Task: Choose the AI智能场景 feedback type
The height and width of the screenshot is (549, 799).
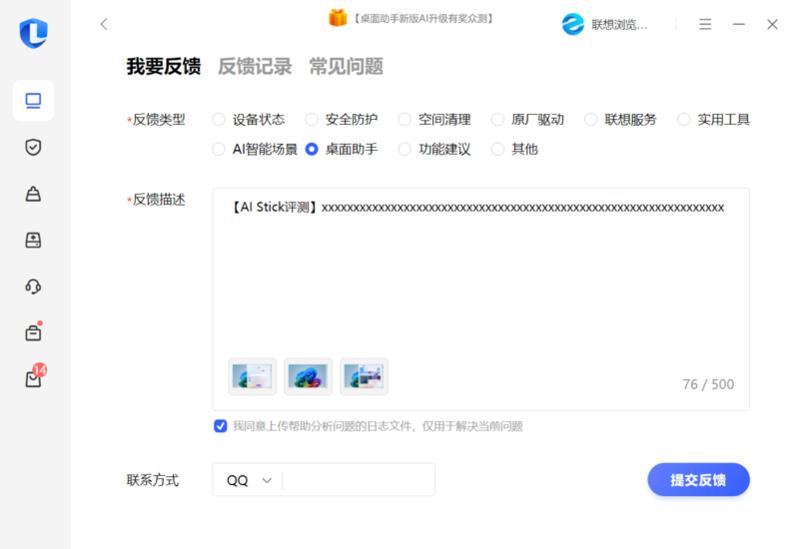Action: tap(219, 149)
